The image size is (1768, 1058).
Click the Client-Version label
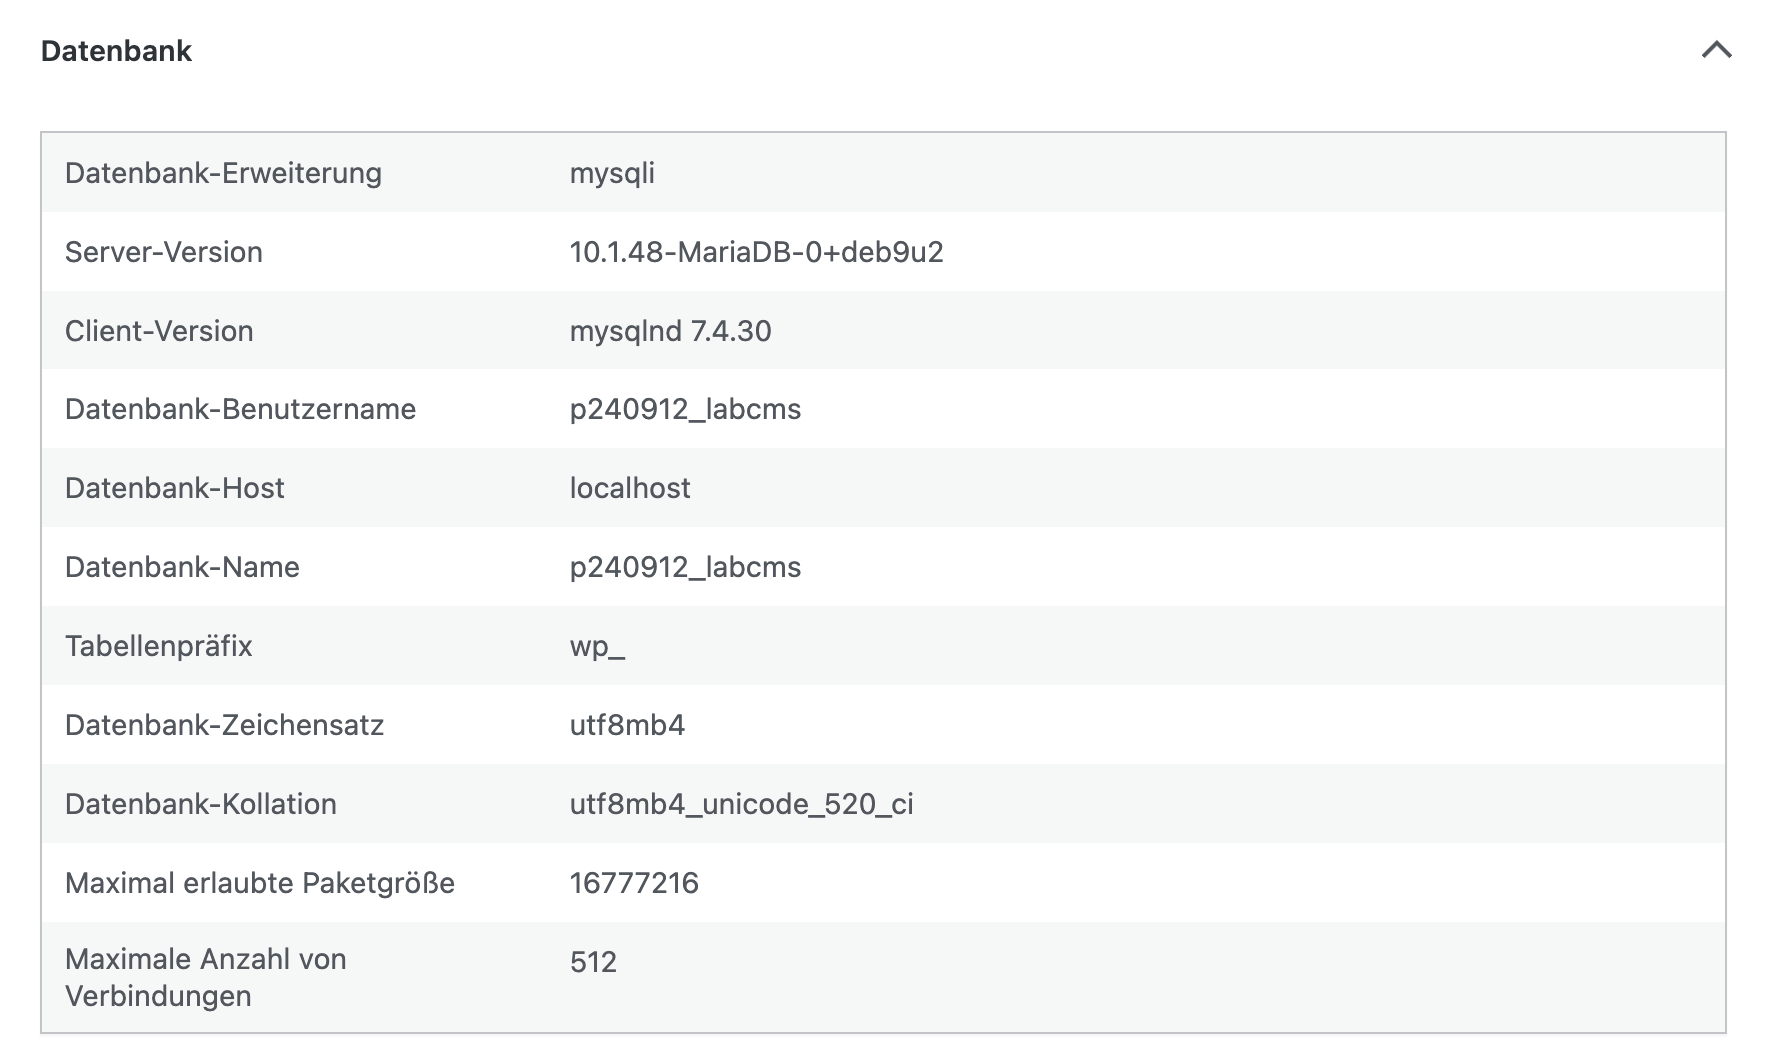tap(159, 331)
